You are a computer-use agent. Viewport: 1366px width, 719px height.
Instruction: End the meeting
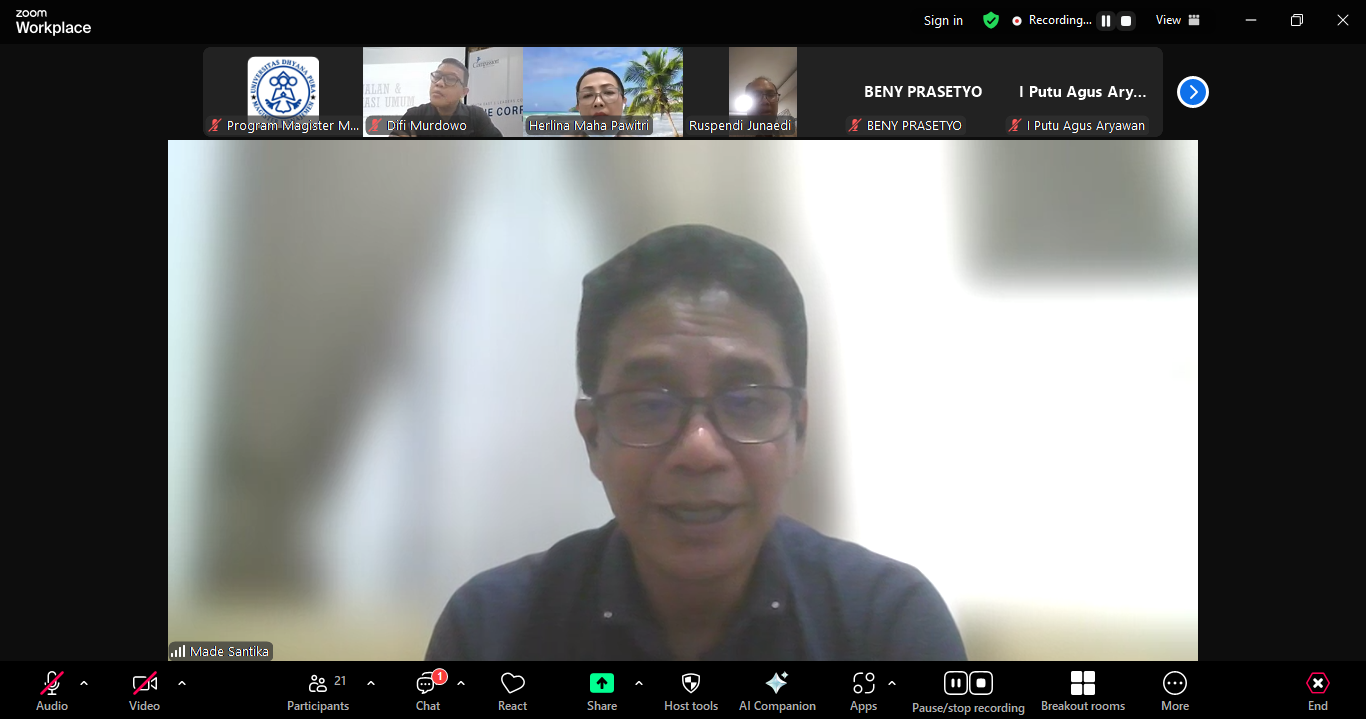(1317, 691)
